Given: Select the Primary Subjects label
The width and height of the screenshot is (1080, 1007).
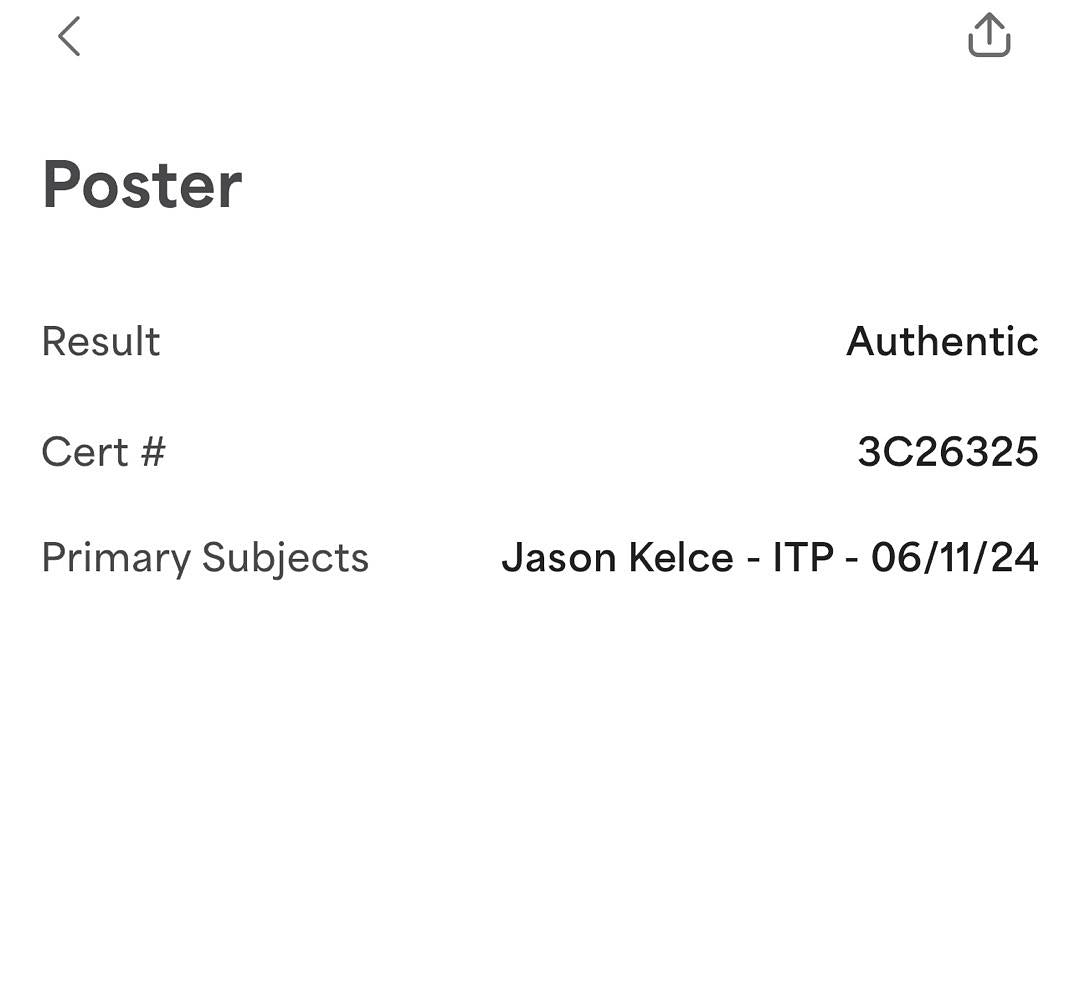Looking at the screenshot, I should tap(205, 558).
